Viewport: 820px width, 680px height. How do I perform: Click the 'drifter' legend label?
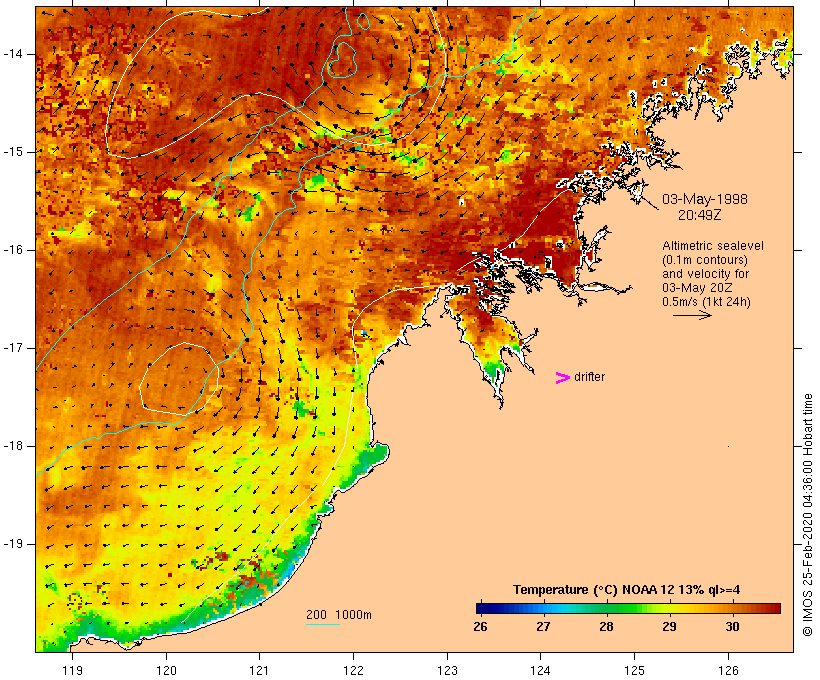pos(589,377)
